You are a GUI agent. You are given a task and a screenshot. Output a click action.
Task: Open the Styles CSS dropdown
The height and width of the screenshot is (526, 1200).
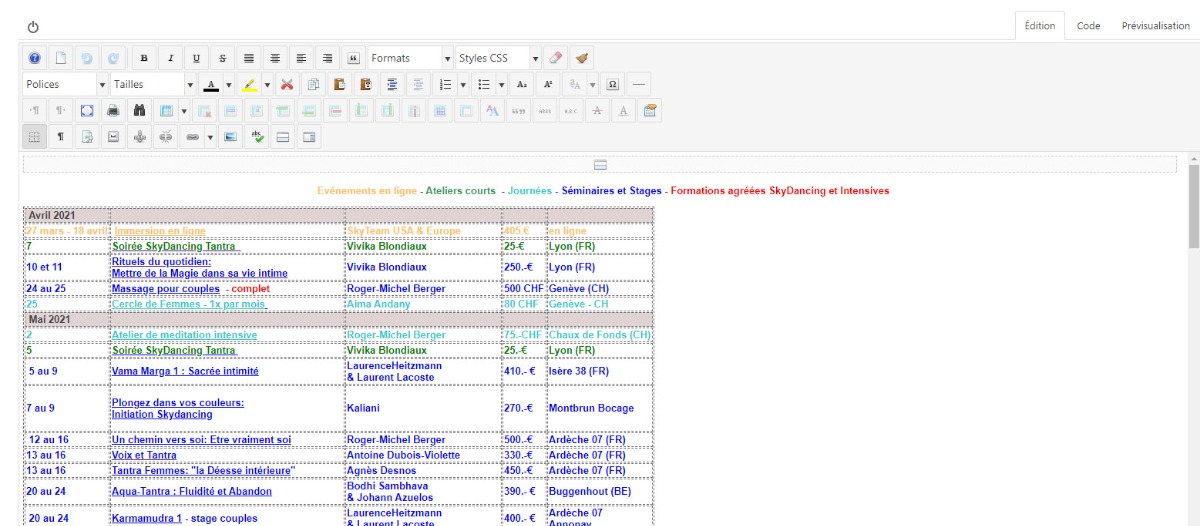[x=498, y=58]
